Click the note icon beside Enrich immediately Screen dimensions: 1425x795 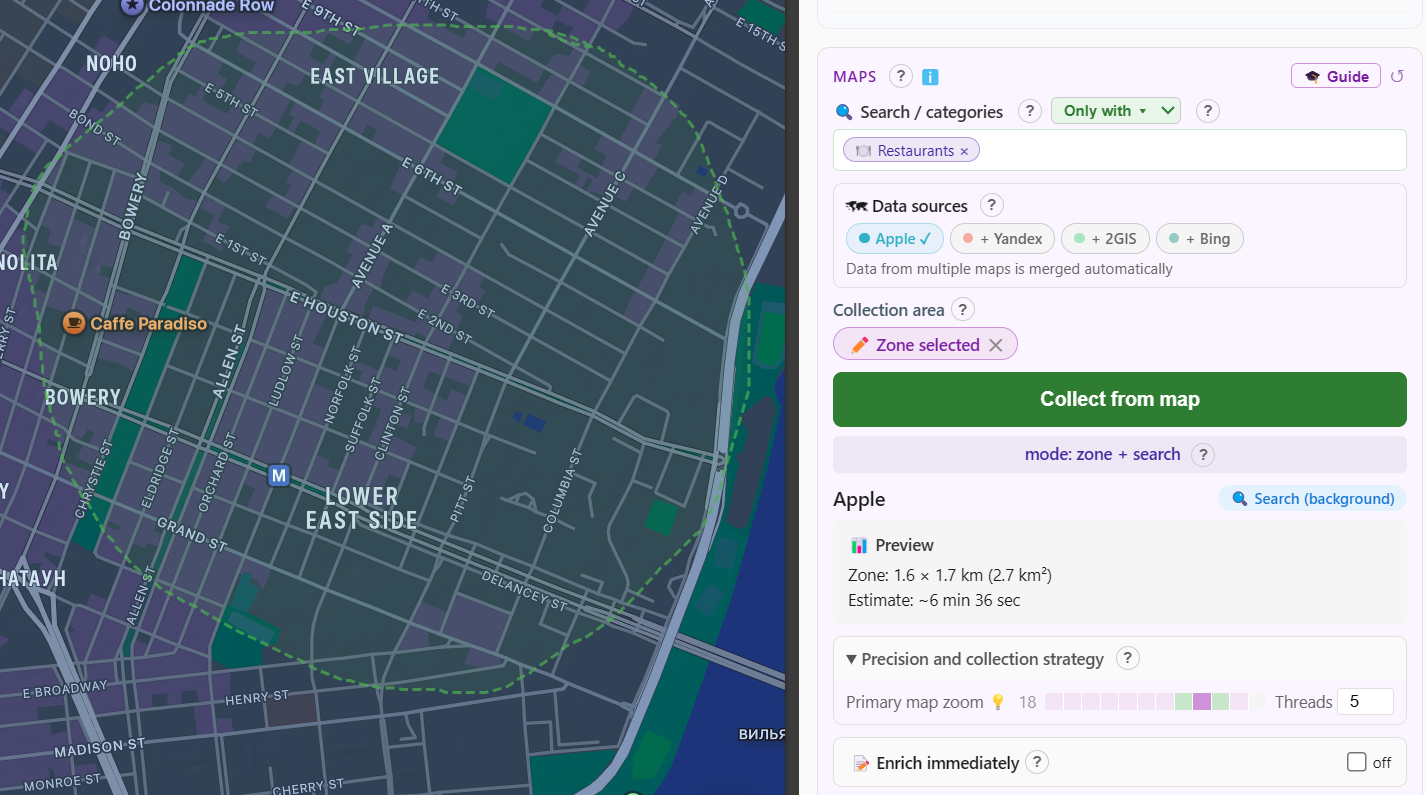pos(861,763)
